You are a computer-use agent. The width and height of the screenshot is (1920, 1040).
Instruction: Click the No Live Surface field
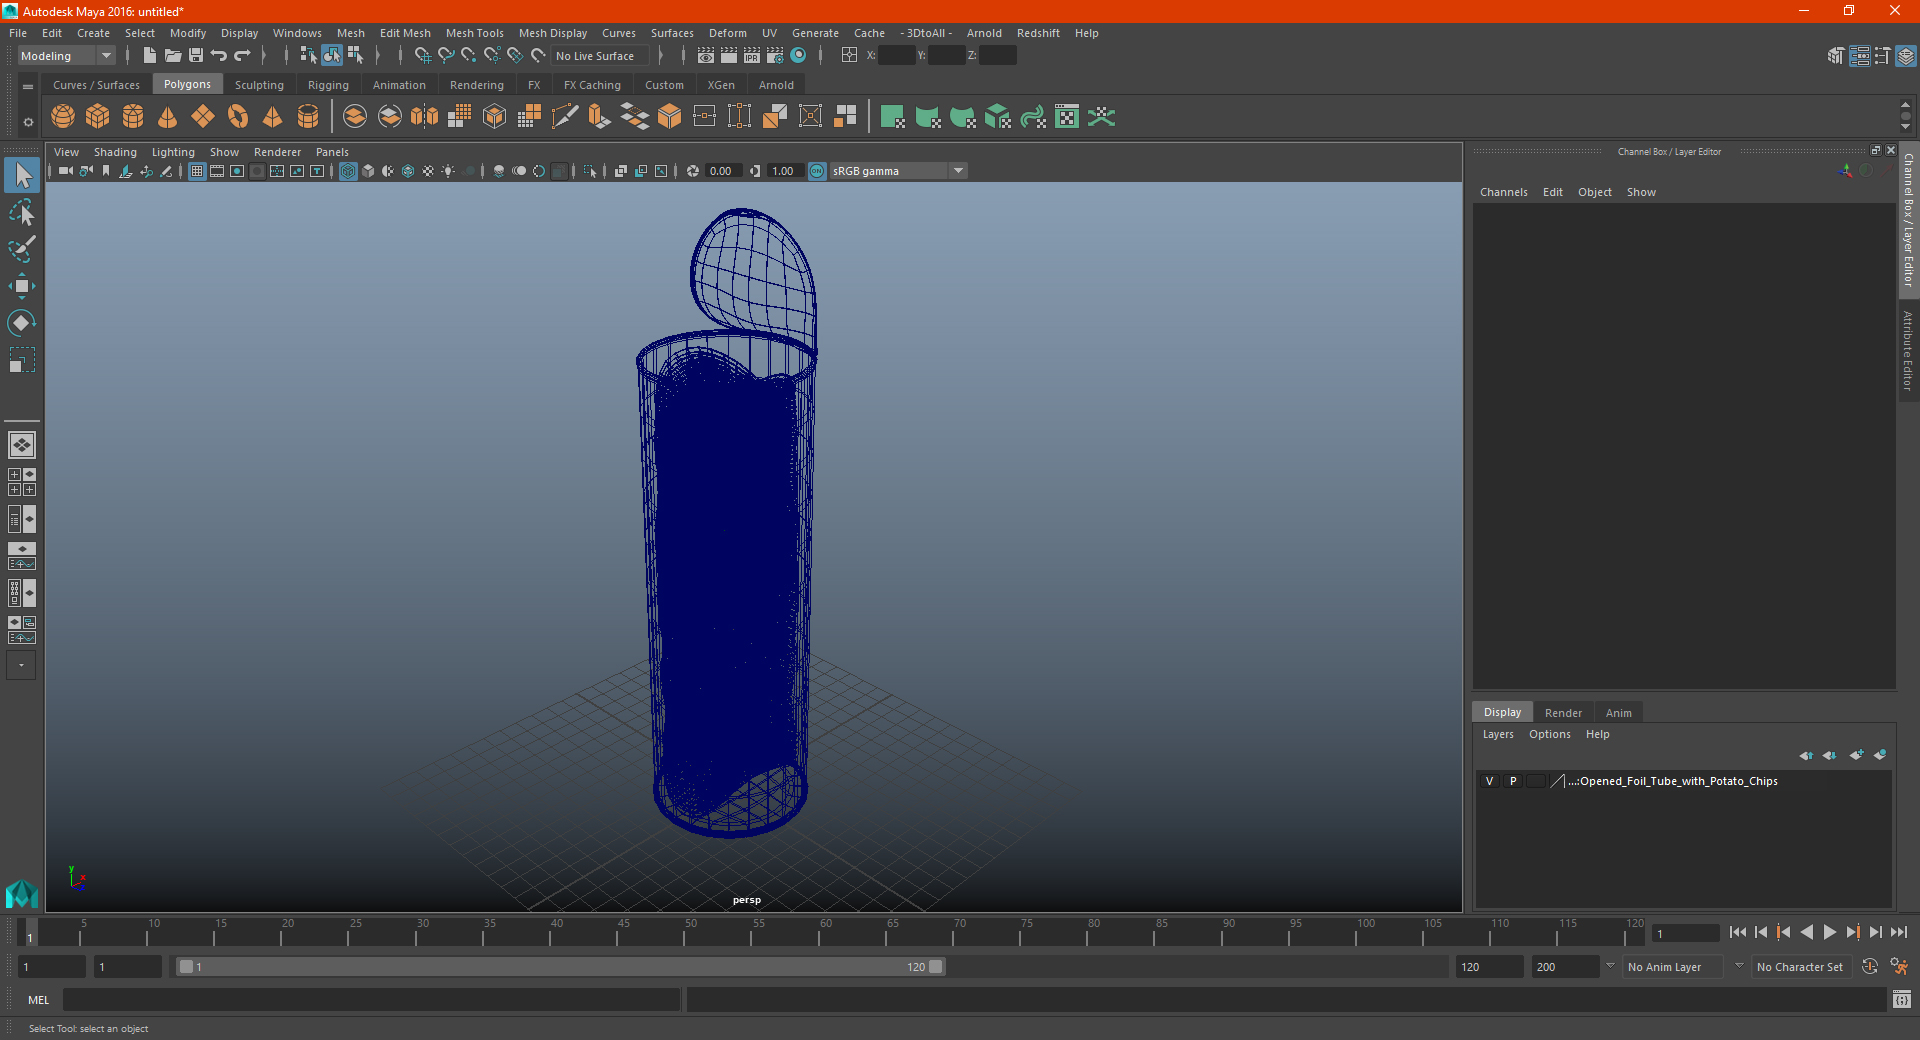pyautogui.click(x=600, y=56)
